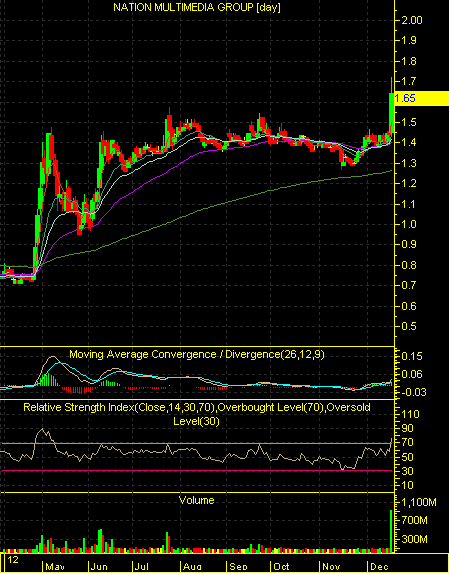Click the orange RSI overbought line at 70
This screenshot has height=573, width=449.
pyautogui.click(x=197, y=443)
